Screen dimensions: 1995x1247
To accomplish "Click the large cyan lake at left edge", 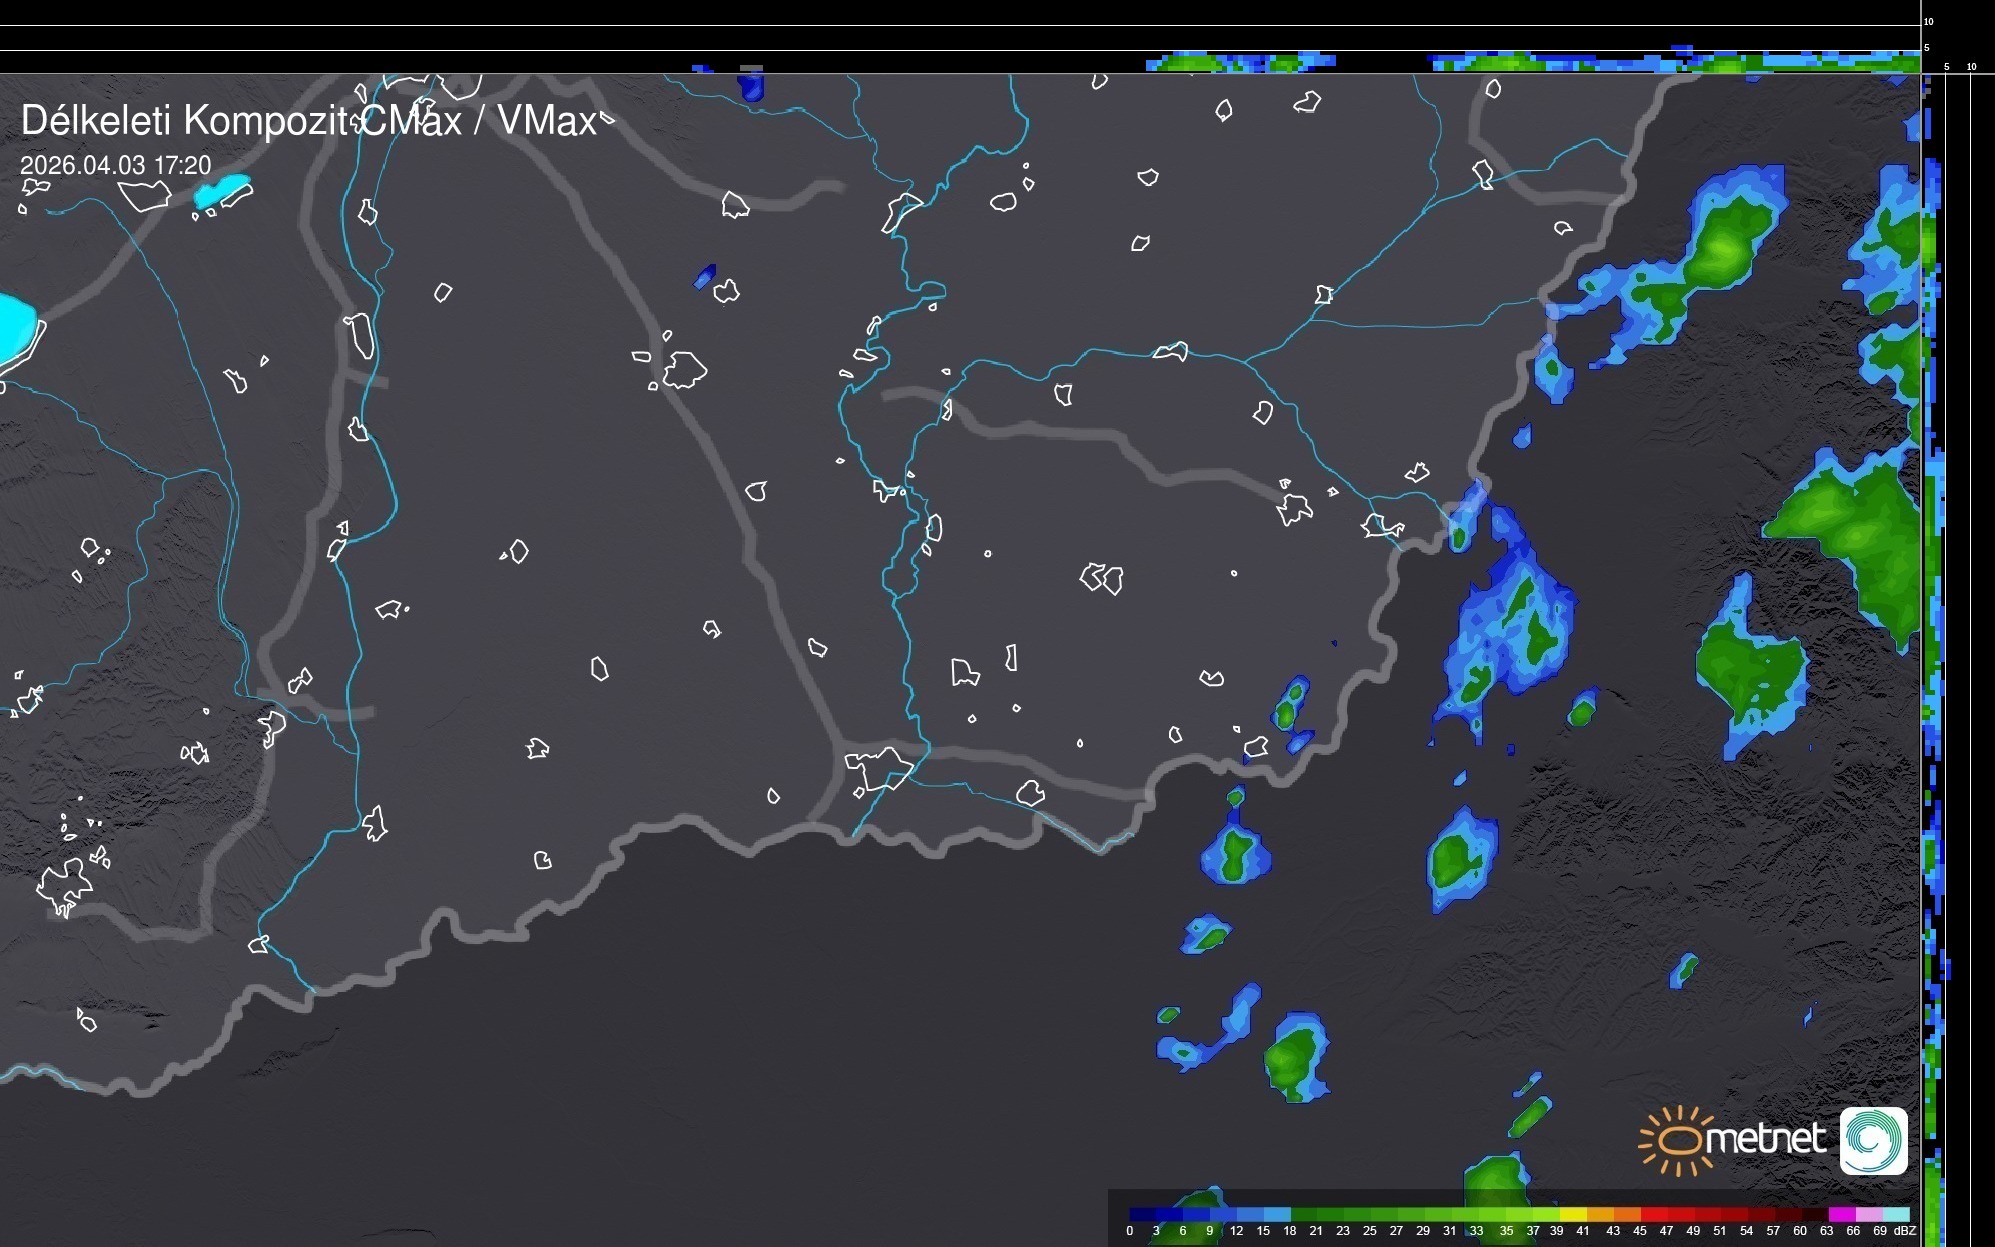I will [15, 325].
